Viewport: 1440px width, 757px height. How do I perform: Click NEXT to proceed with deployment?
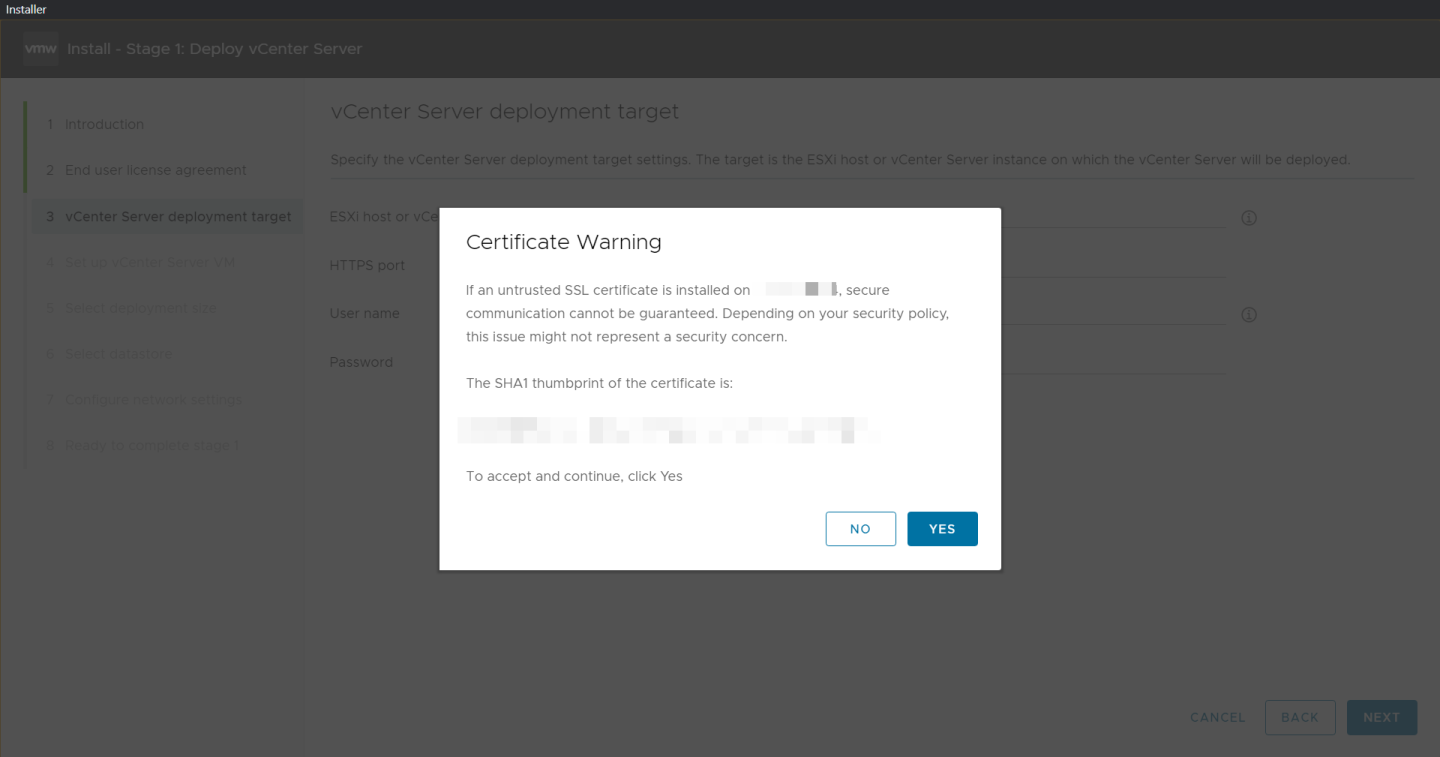[x=1381, y=717]
